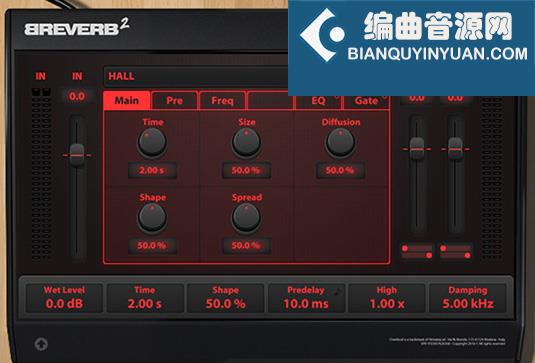Image resolution: width=535 pixels, height=363 pixels.
Task: Click the IN level fader handle
Action: pyautogui.click(x=77, y=155)
